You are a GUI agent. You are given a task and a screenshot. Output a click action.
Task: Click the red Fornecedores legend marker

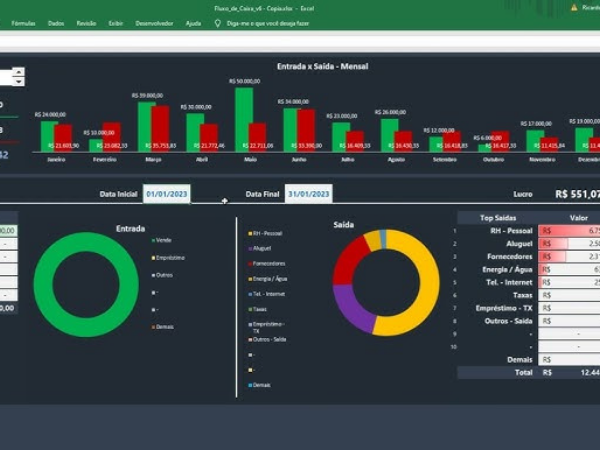coord(248,263)
